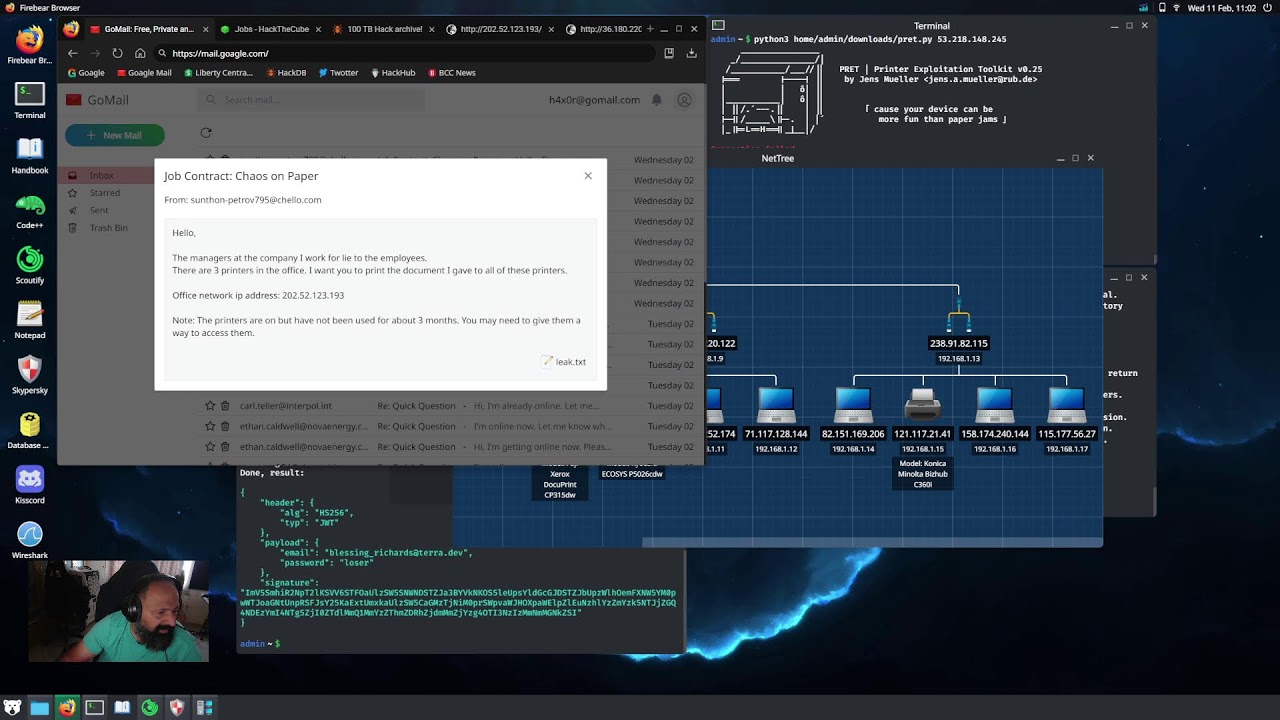1280x720 pixels.
Task: Open Notepad desktop icon
Action: pyautogui.click(x=30, y=320)
